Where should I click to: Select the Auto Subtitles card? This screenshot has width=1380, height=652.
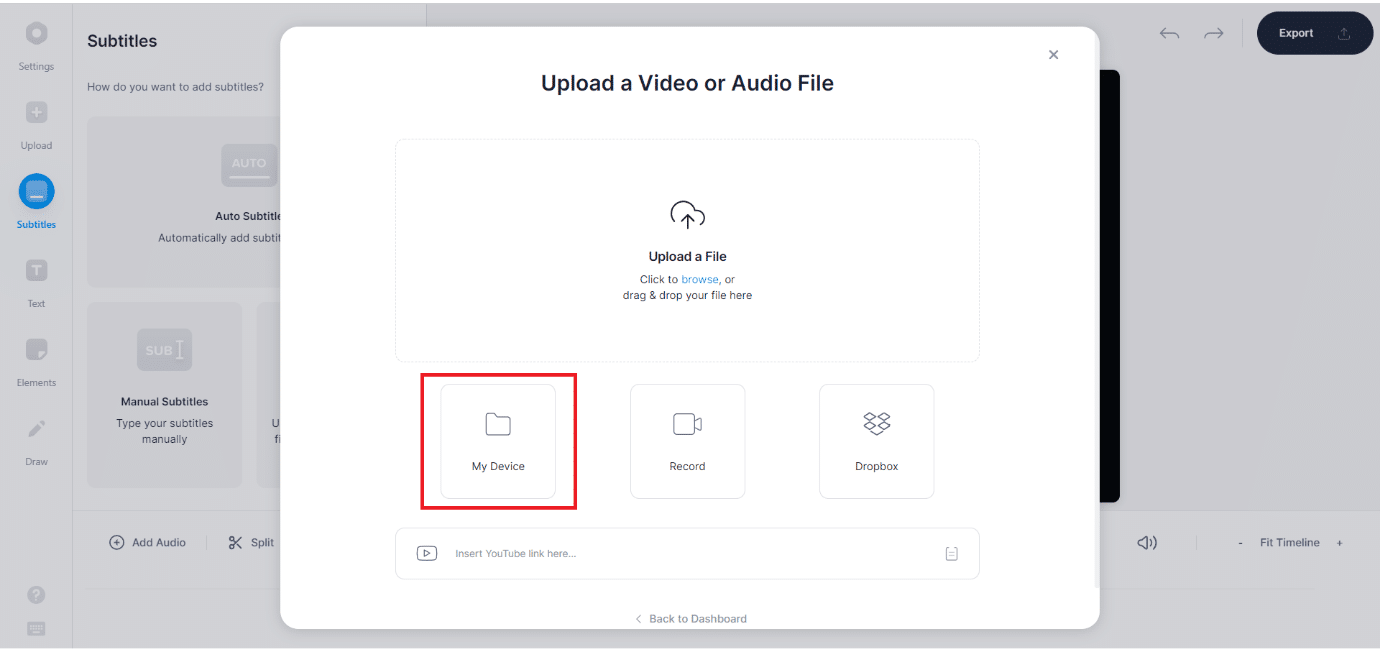coord(184,202)
